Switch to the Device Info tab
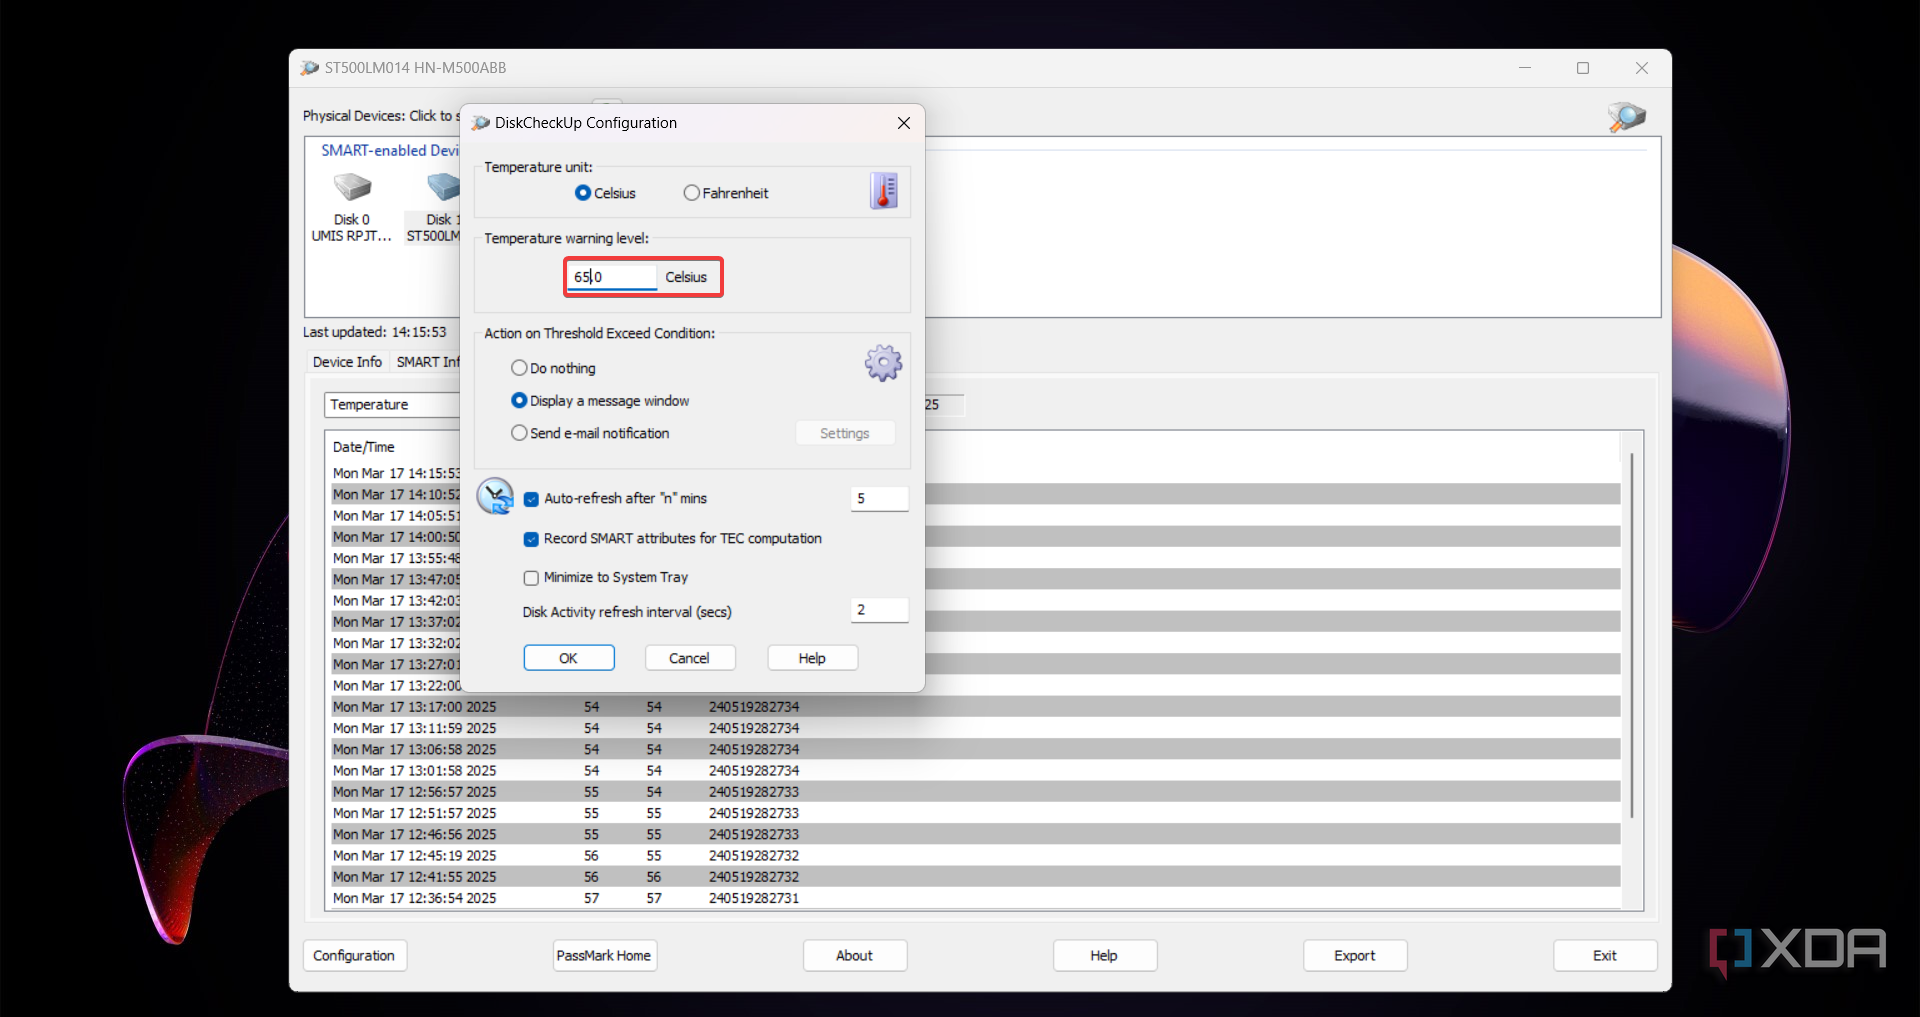This screenshot has width=1920, height=1017. click(x=347, y=362)
